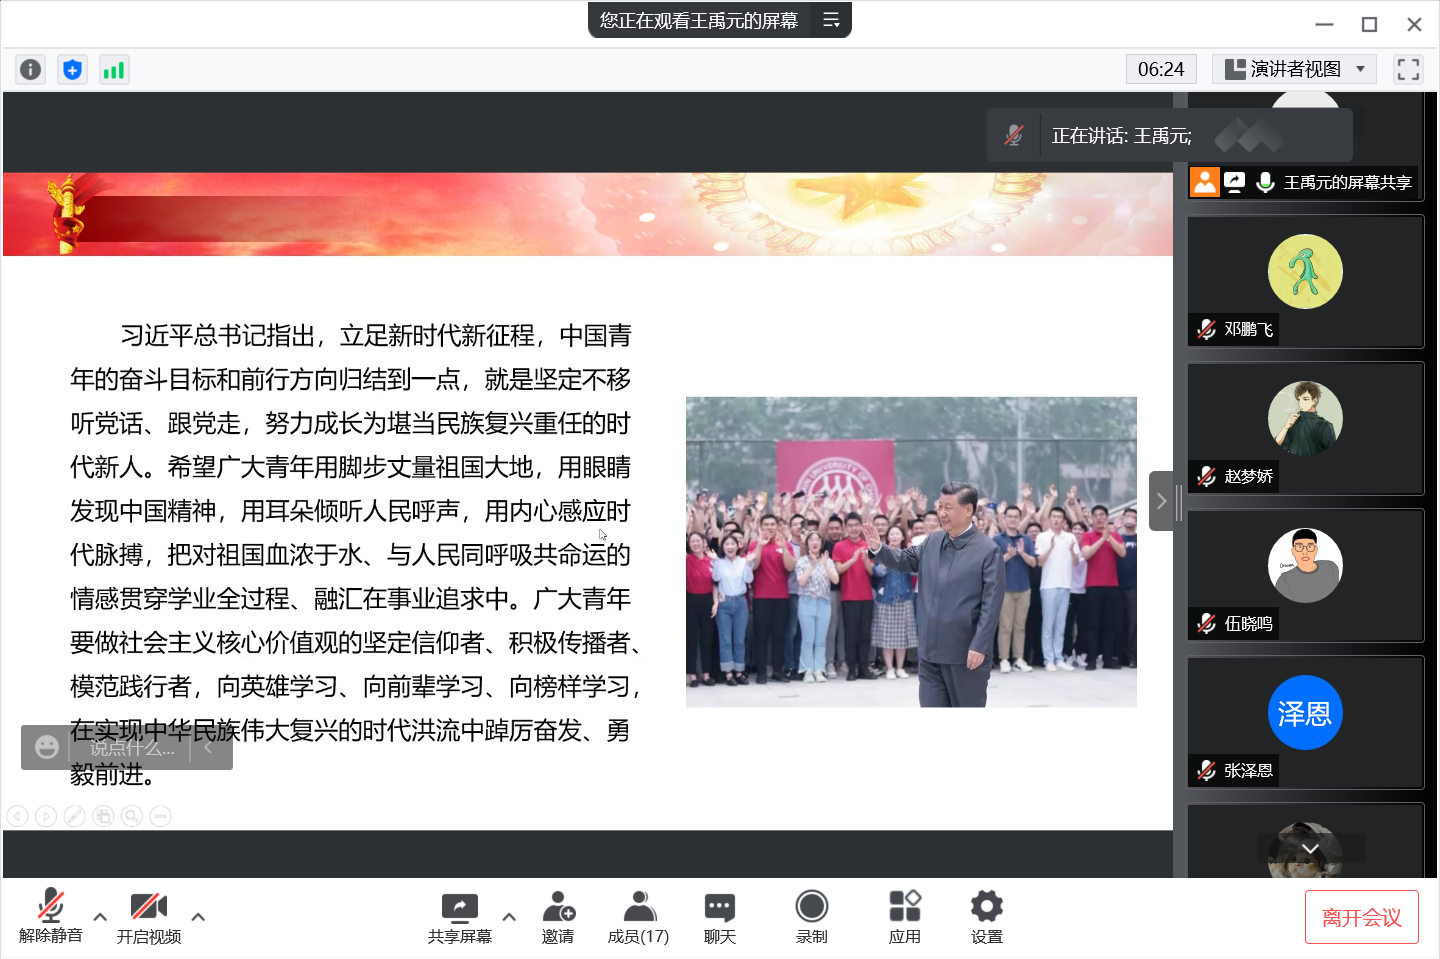This screenshot has width=1440, height=959.
Task: Check the network signal status icon
Action: point(114,69)
